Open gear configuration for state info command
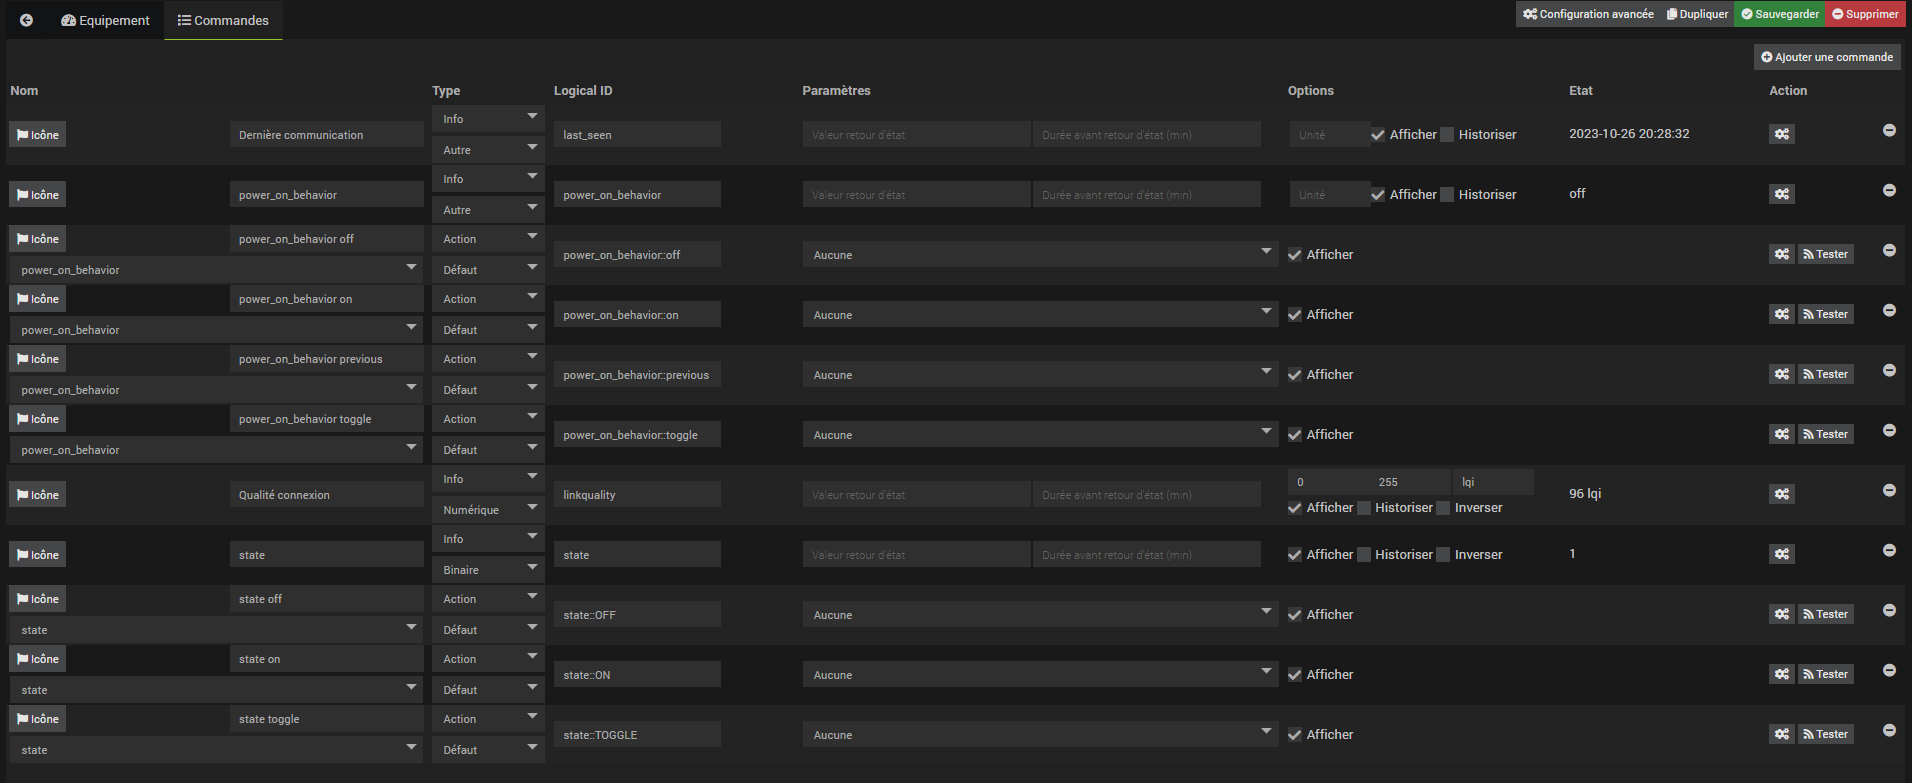Screen dimensions: 1912x783 (1781, 554)
